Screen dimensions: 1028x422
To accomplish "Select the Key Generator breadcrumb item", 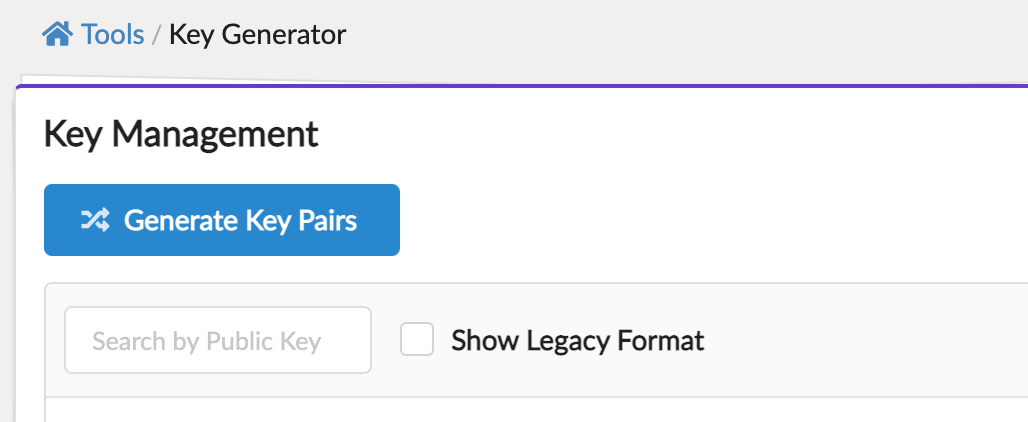I will point(257,35).
